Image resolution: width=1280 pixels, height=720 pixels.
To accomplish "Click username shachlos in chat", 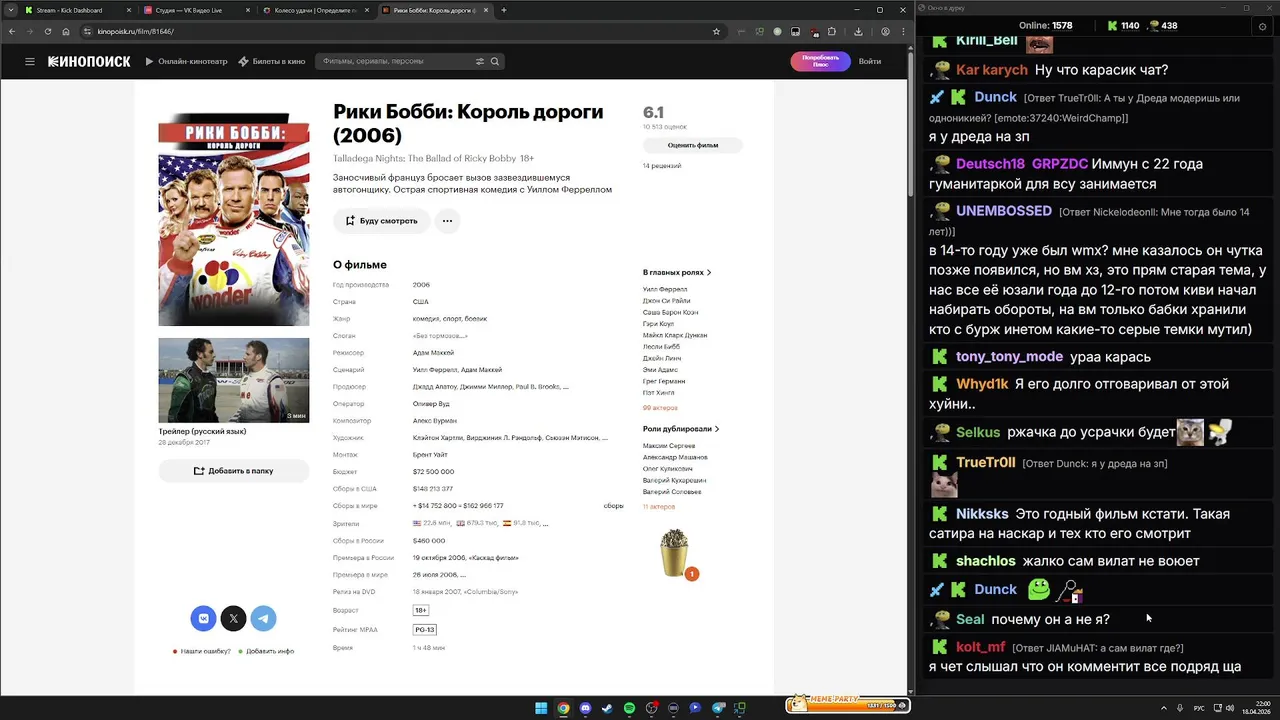I will [x=985, y=561].
